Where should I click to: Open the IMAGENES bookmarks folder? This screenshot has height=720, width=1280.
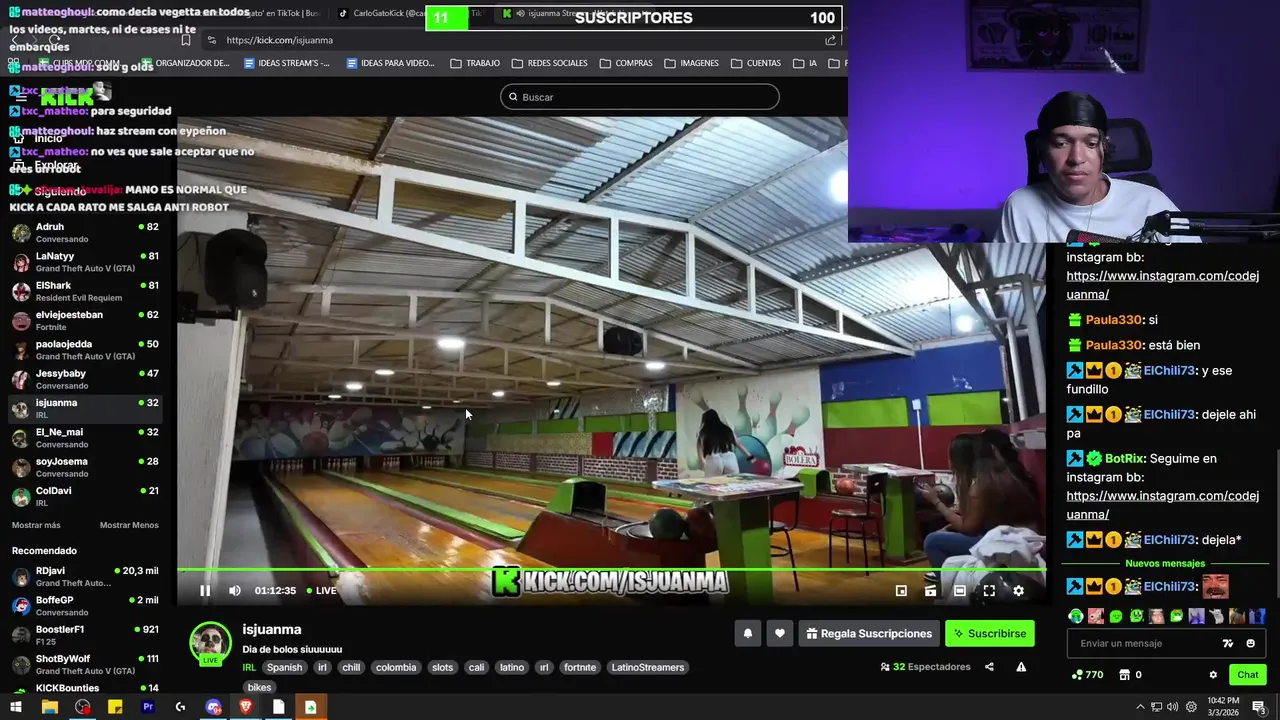pyautogui.click(x=691, y=63)
